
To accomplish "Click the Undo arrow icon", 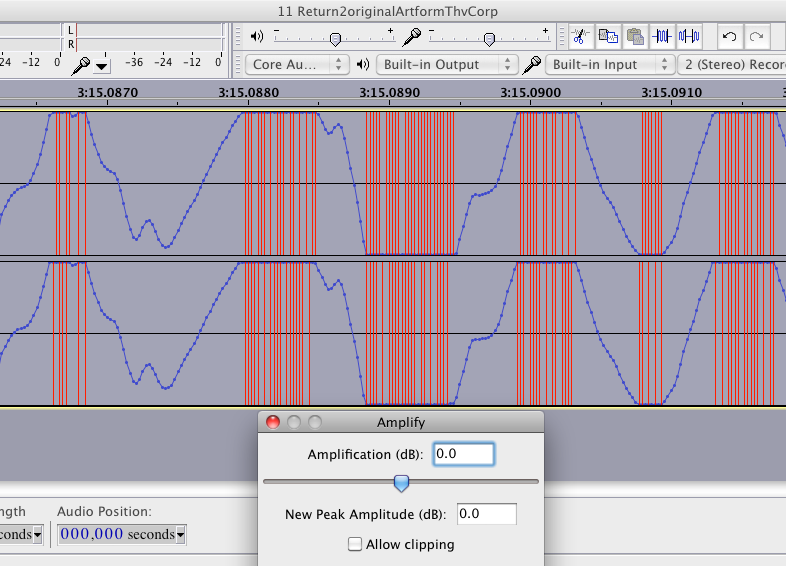I will [x=729, y=36].
